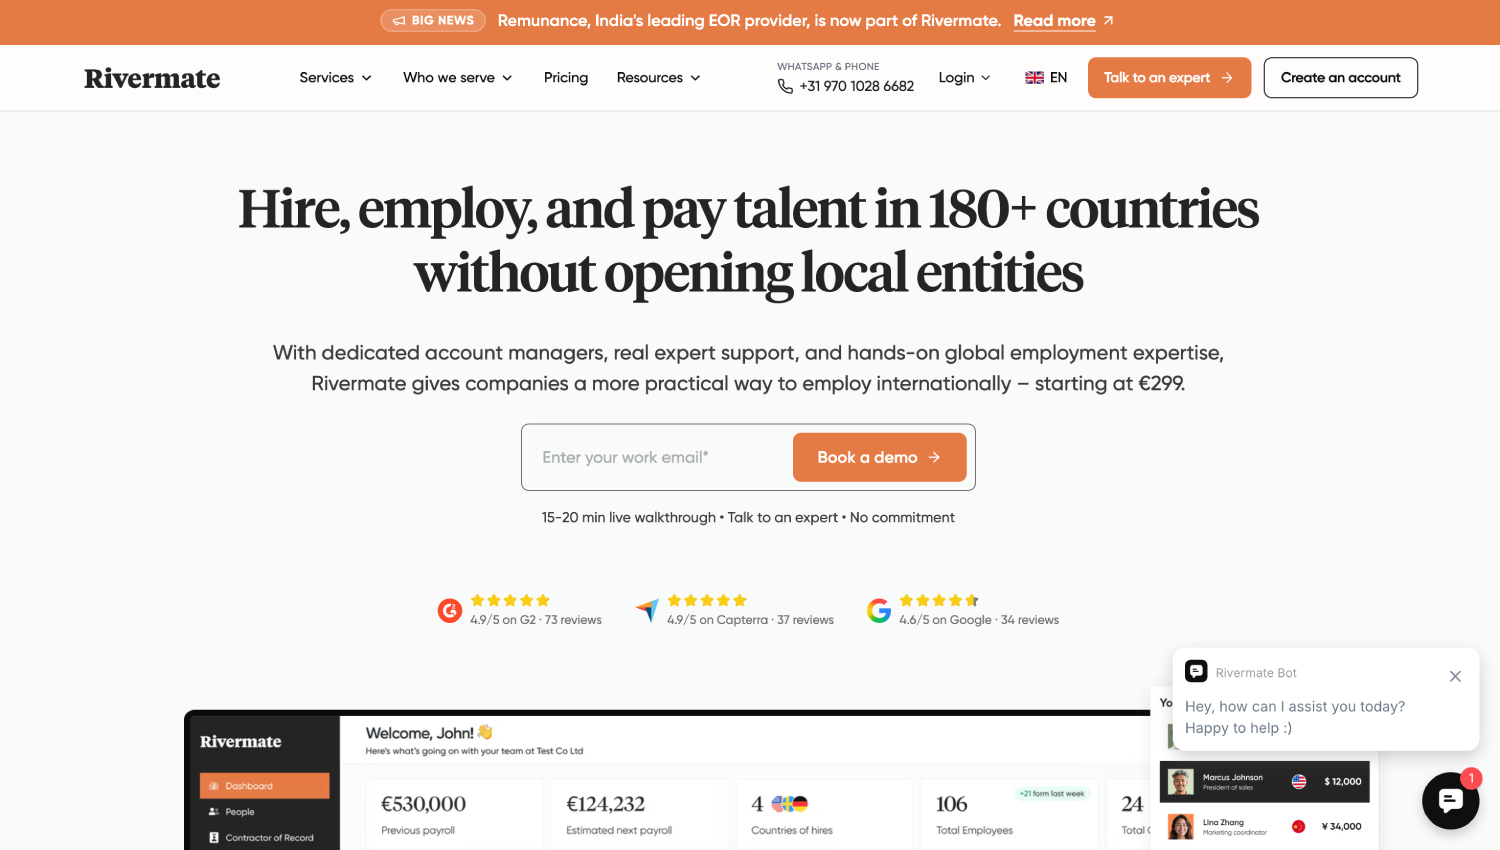The image size is (1500, 850).
Task: Click the Capterra reviews logo icon
Action: pos(647,610)
